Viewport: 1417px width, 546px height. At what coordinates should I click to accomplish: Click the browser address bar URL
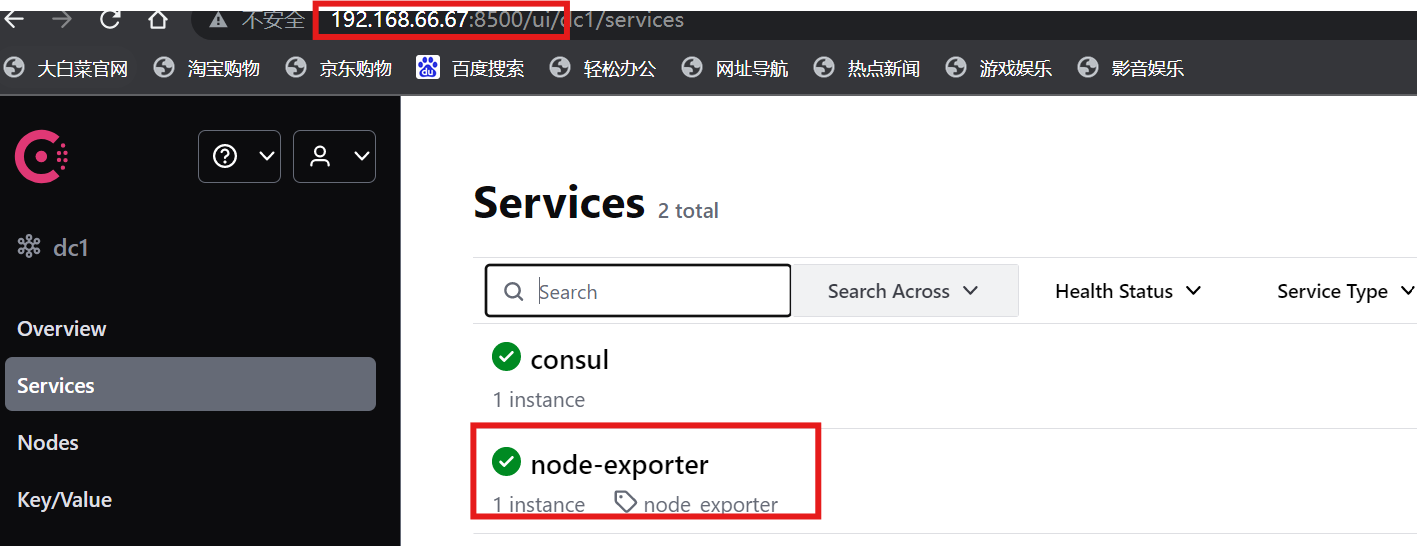pyautogui.click(x=507, y=20)
